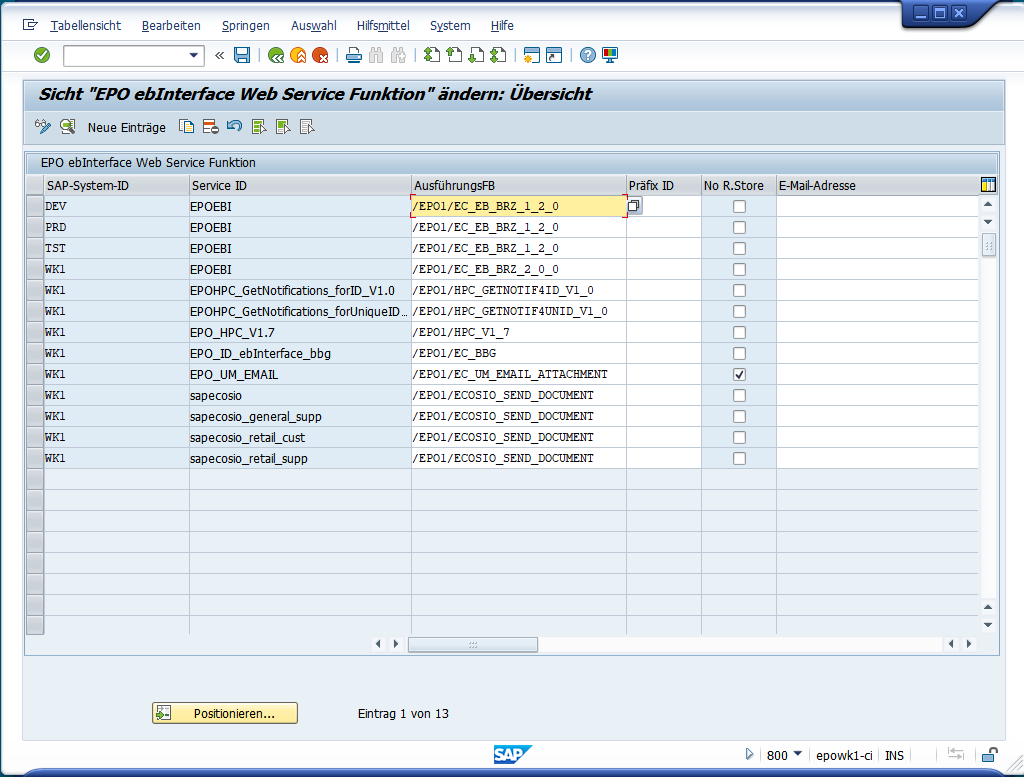Click the Find binoculars icon
1024x777 pixels.
[x=376, y=56]
